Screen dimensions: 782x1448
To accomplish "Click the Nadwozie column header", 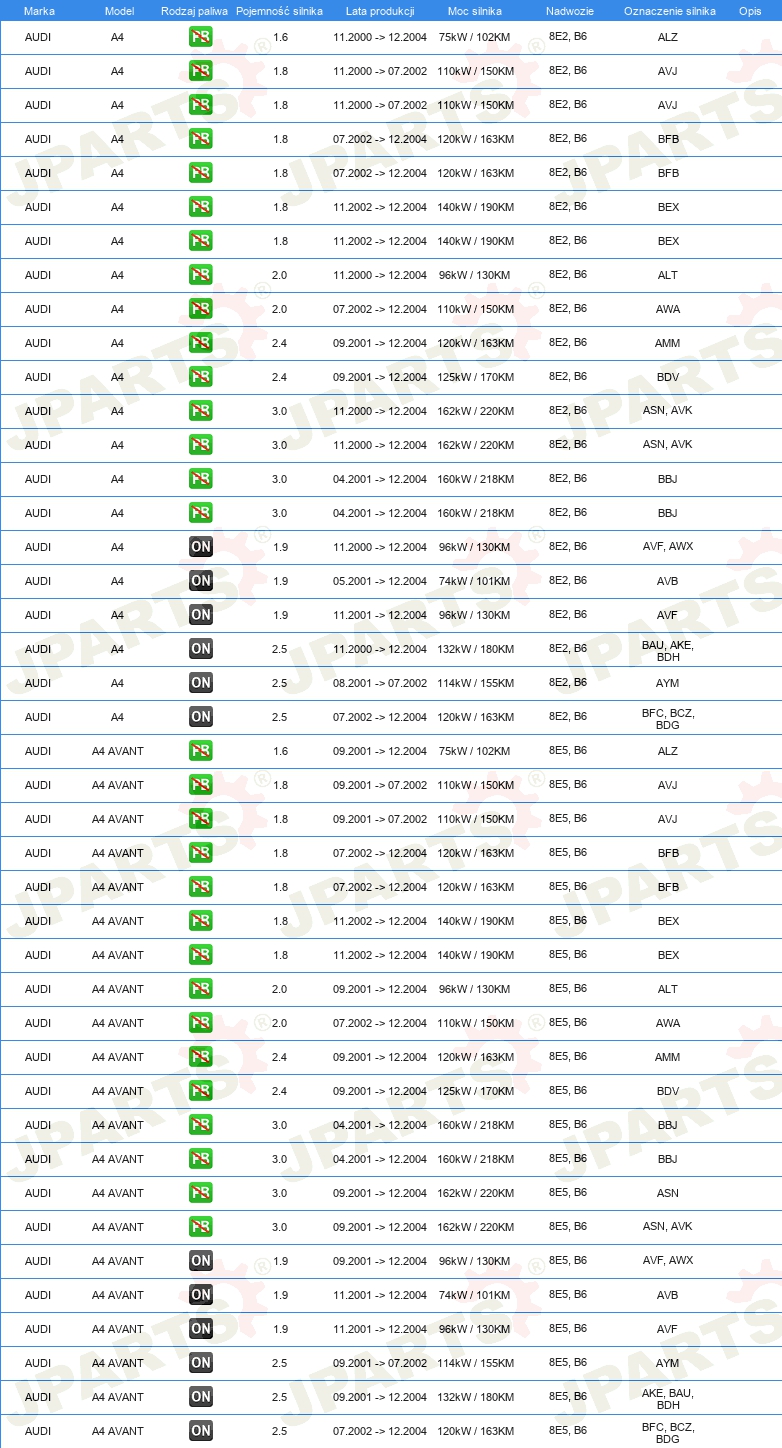I will 569,11.
